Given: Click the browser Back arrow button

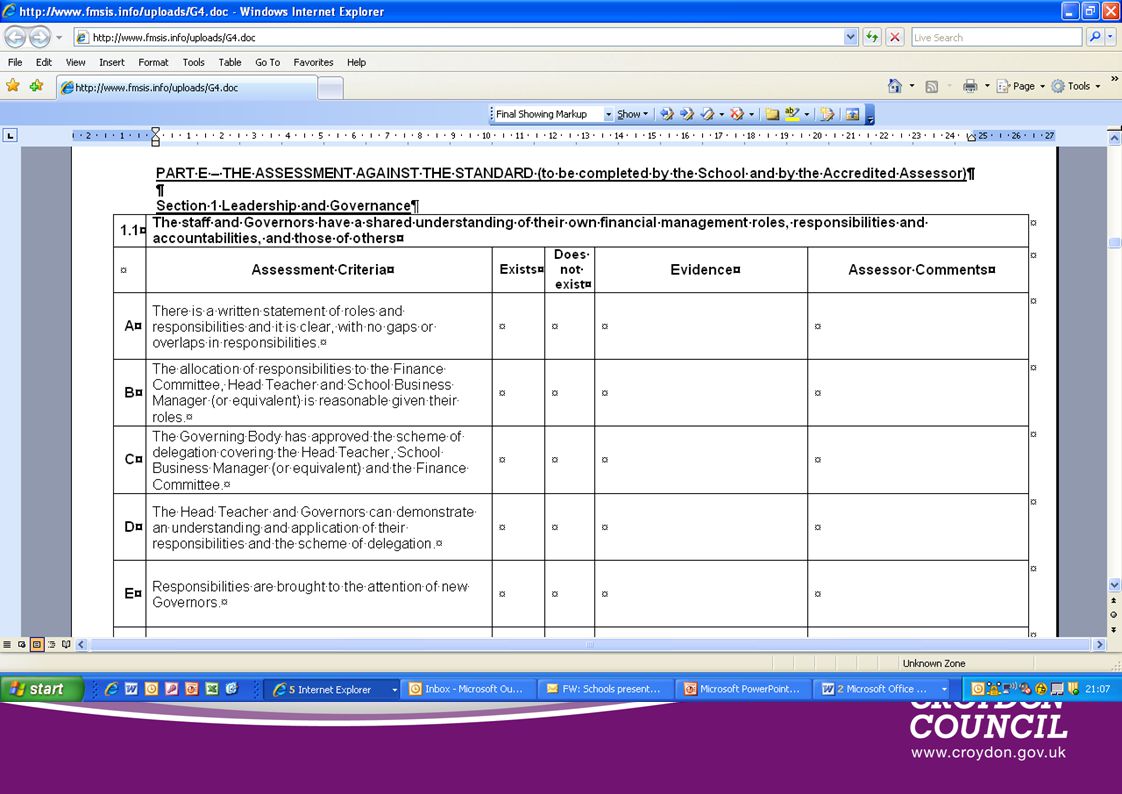Looking at the screenshot, I should [16, 36].
